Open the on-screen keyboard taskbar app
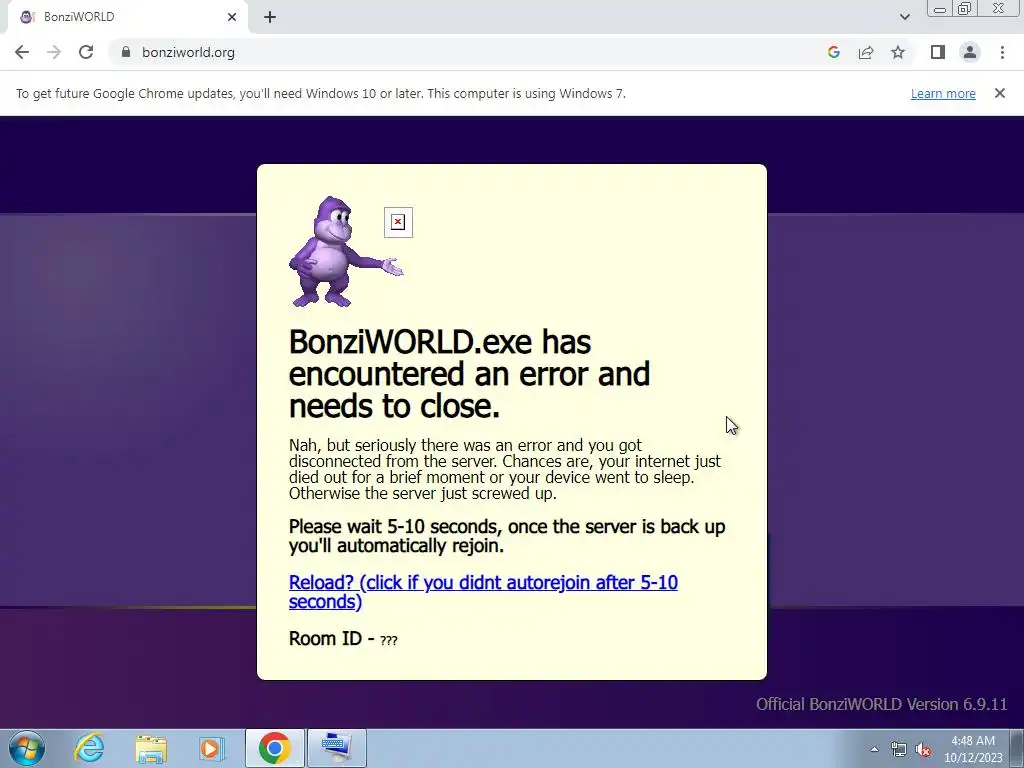 (x=337, y=748)
